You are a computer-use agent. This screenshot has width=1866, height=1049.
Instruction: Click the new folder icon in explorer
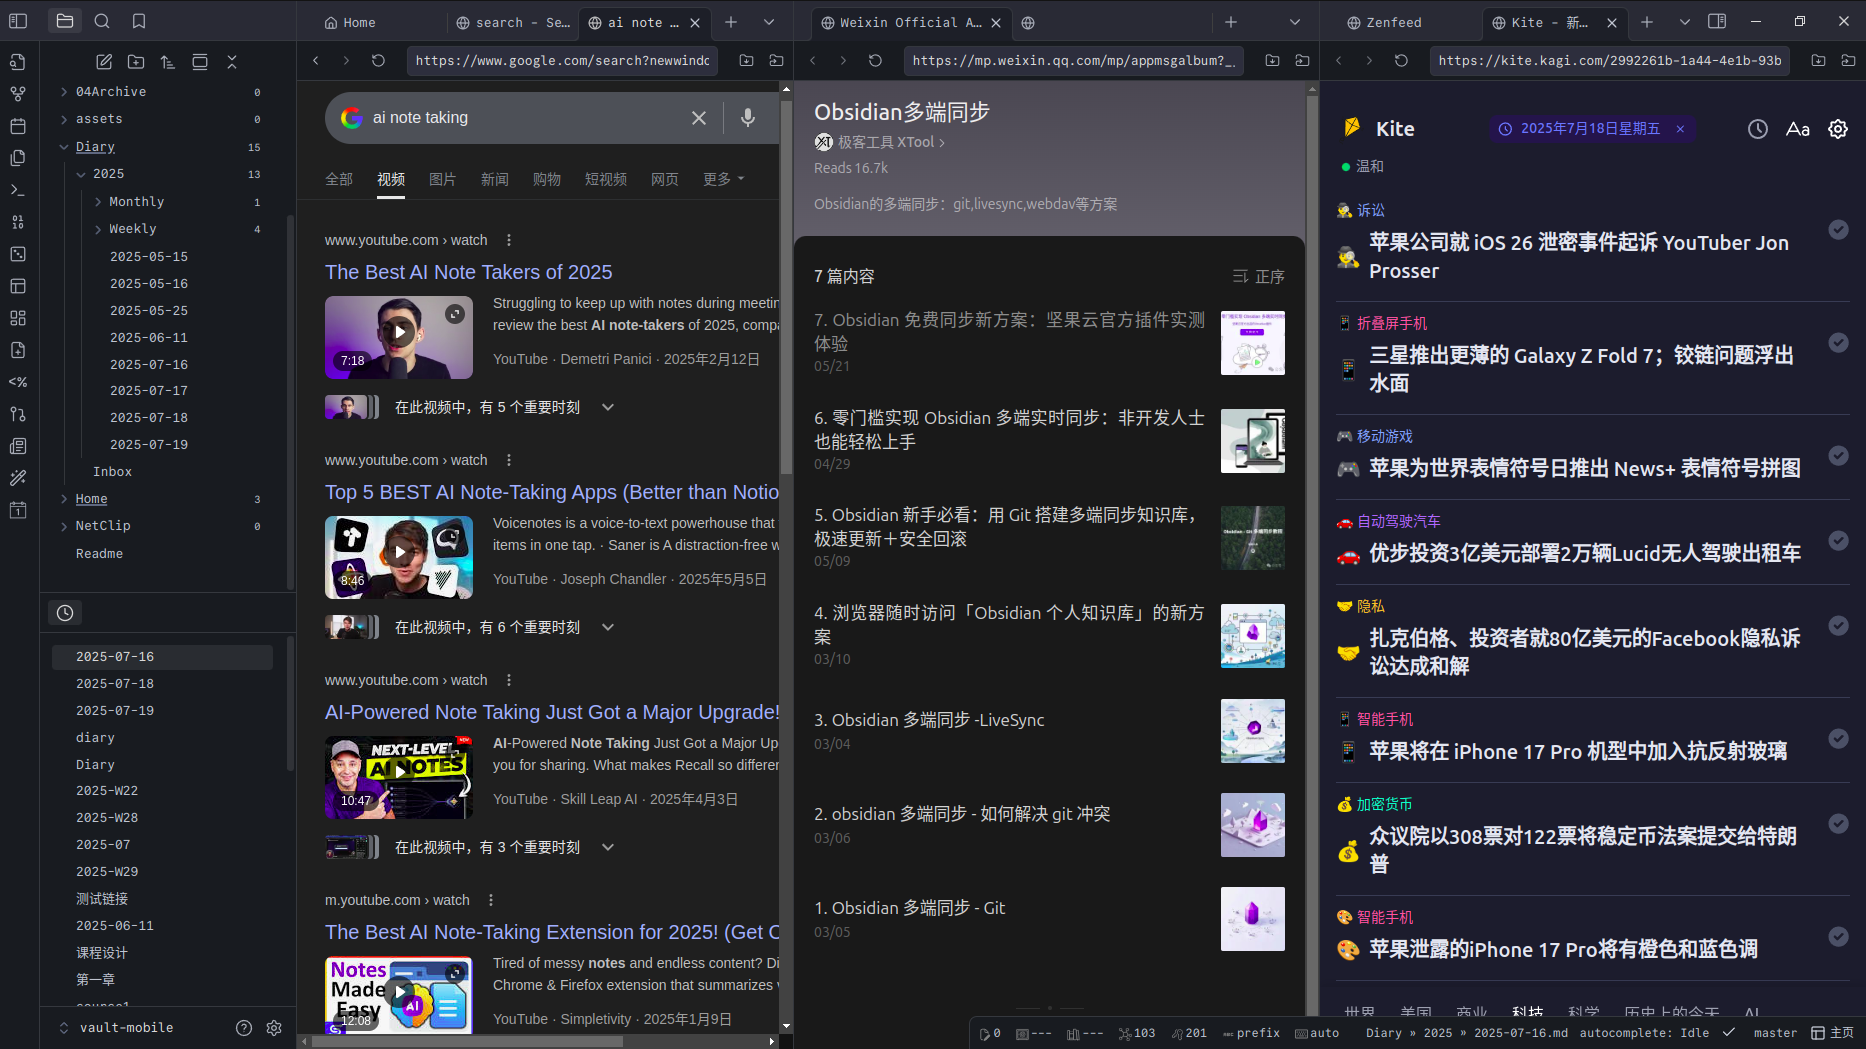pyautogui.click(x=136, y=62)
